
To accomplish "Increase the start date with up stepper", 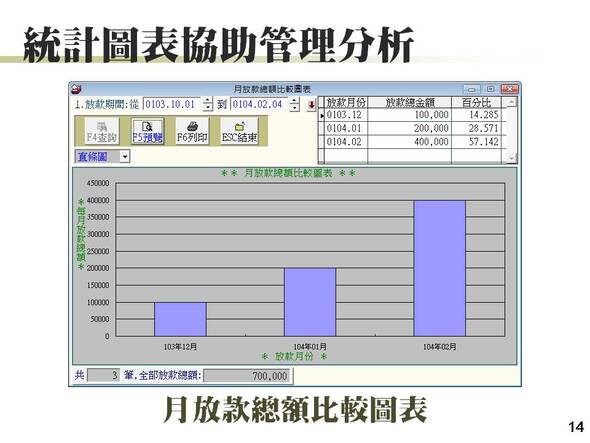I will (208, 100).
